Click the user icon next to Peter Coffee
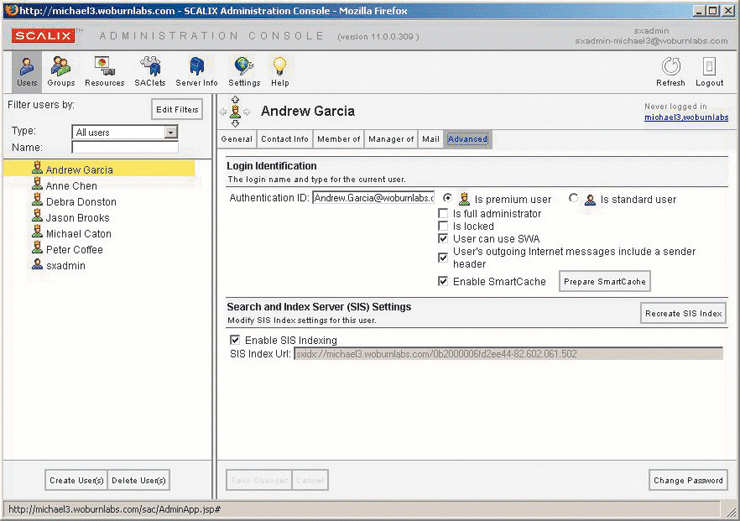This screenshot has width=740, height=521. coord(37,248)
